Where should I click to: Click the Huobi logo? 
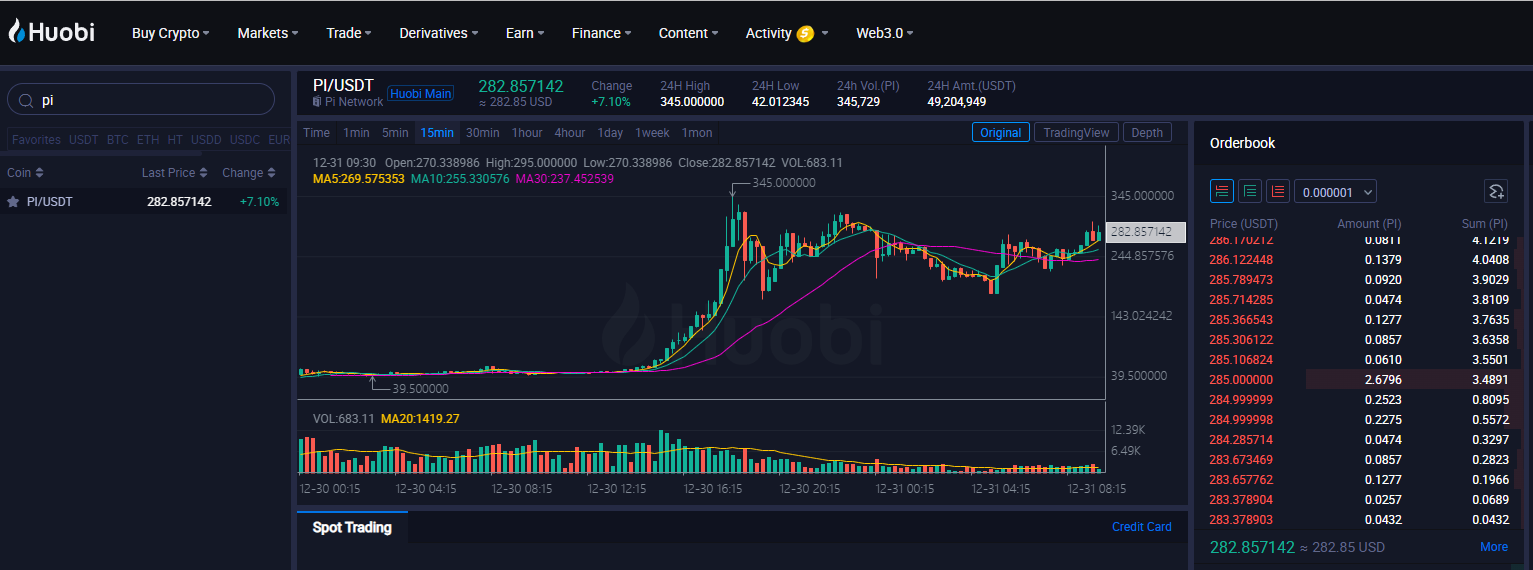[x=51, y=32]
